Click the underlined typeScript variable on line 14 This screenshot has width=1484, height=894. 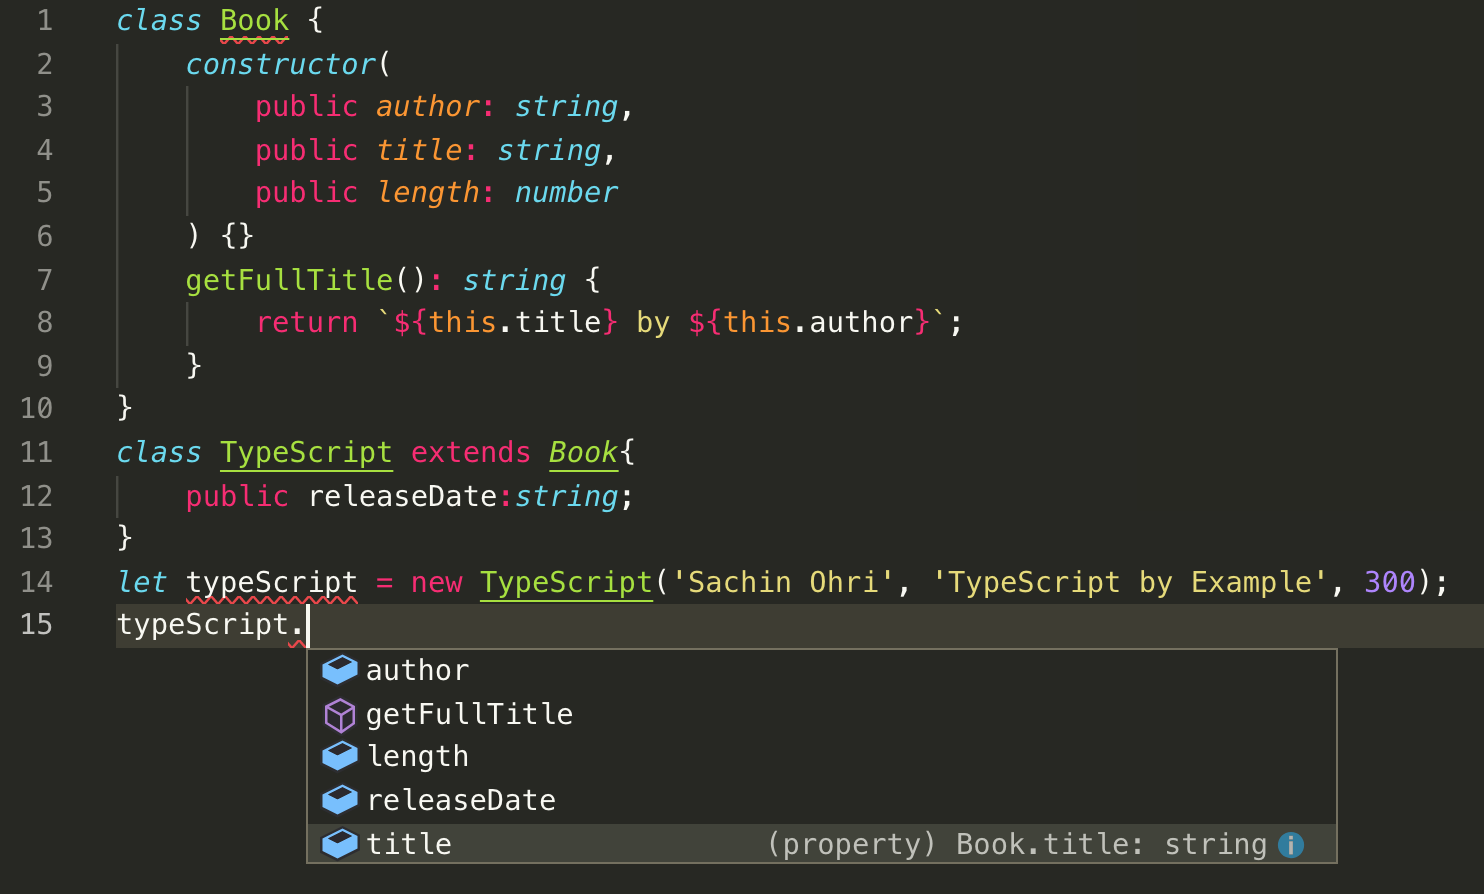[271, 582]
